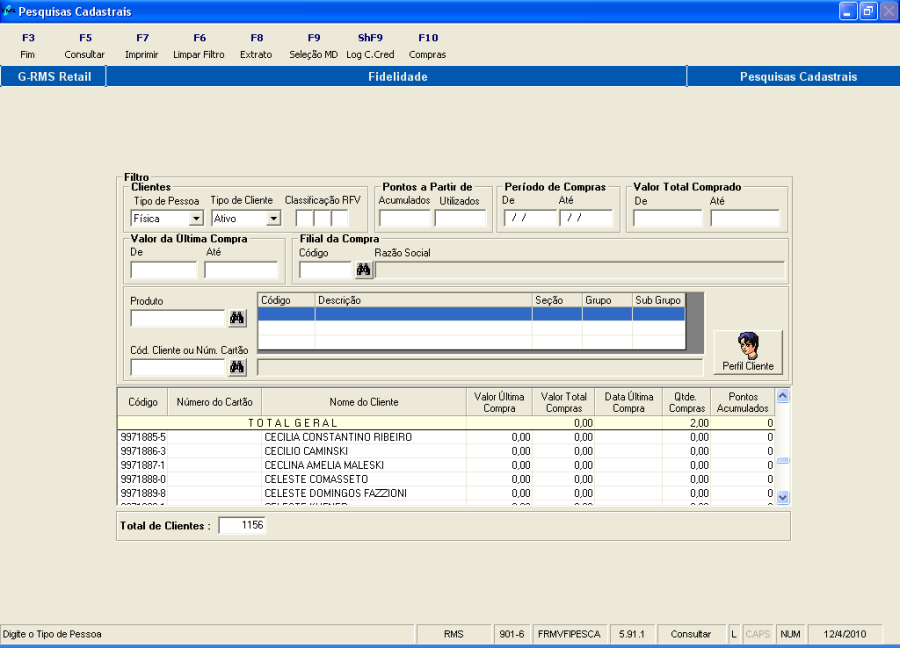Select the row CECILIO CAMINSKI
This screenshot has height=648, width=900.
(447, 451)
